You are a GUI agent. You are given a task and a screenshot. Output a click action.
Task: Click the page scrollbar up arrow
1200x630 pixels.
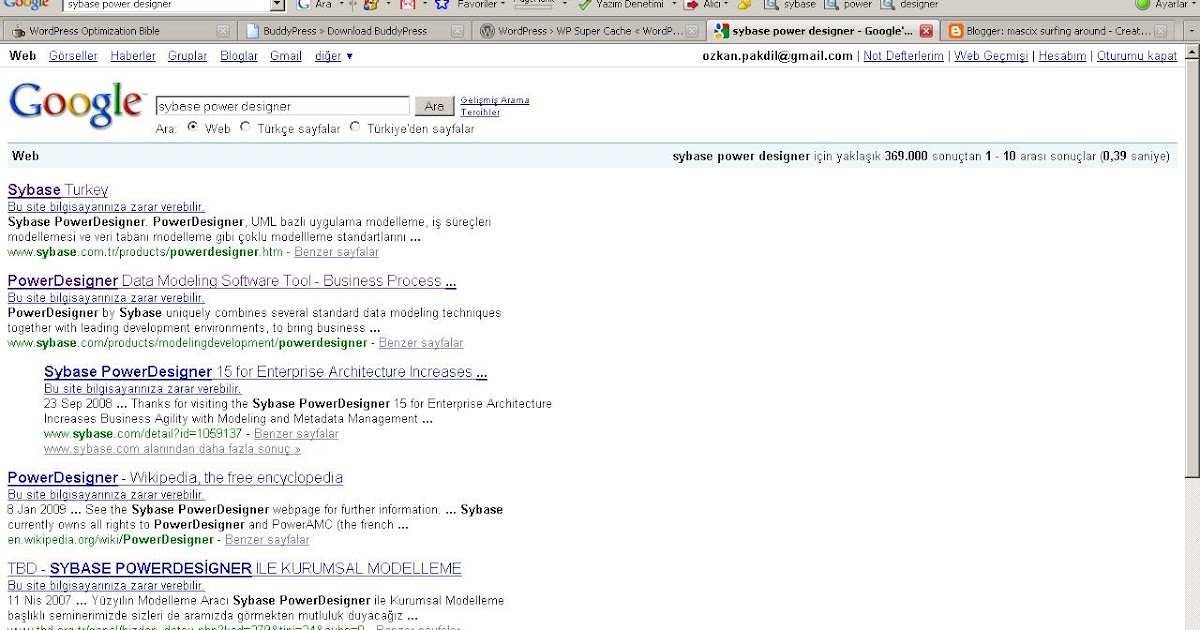tap(1192, 53)
